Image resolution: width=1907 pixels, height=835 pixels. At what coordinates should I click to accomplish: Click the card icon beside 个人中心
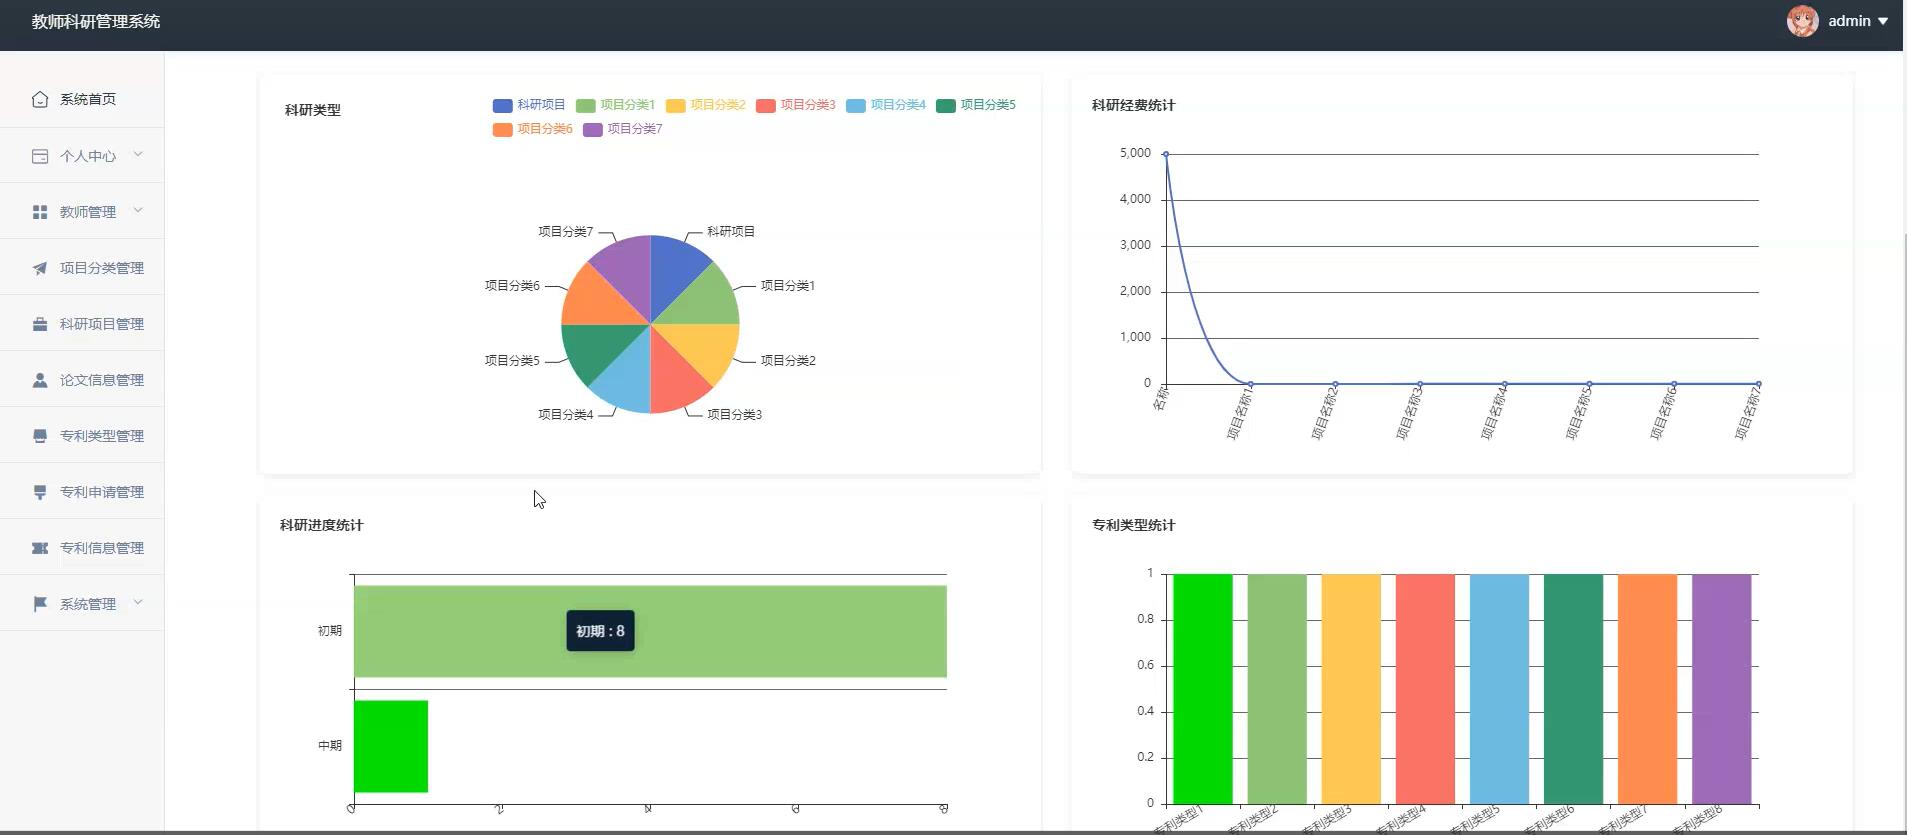(40, 156)
